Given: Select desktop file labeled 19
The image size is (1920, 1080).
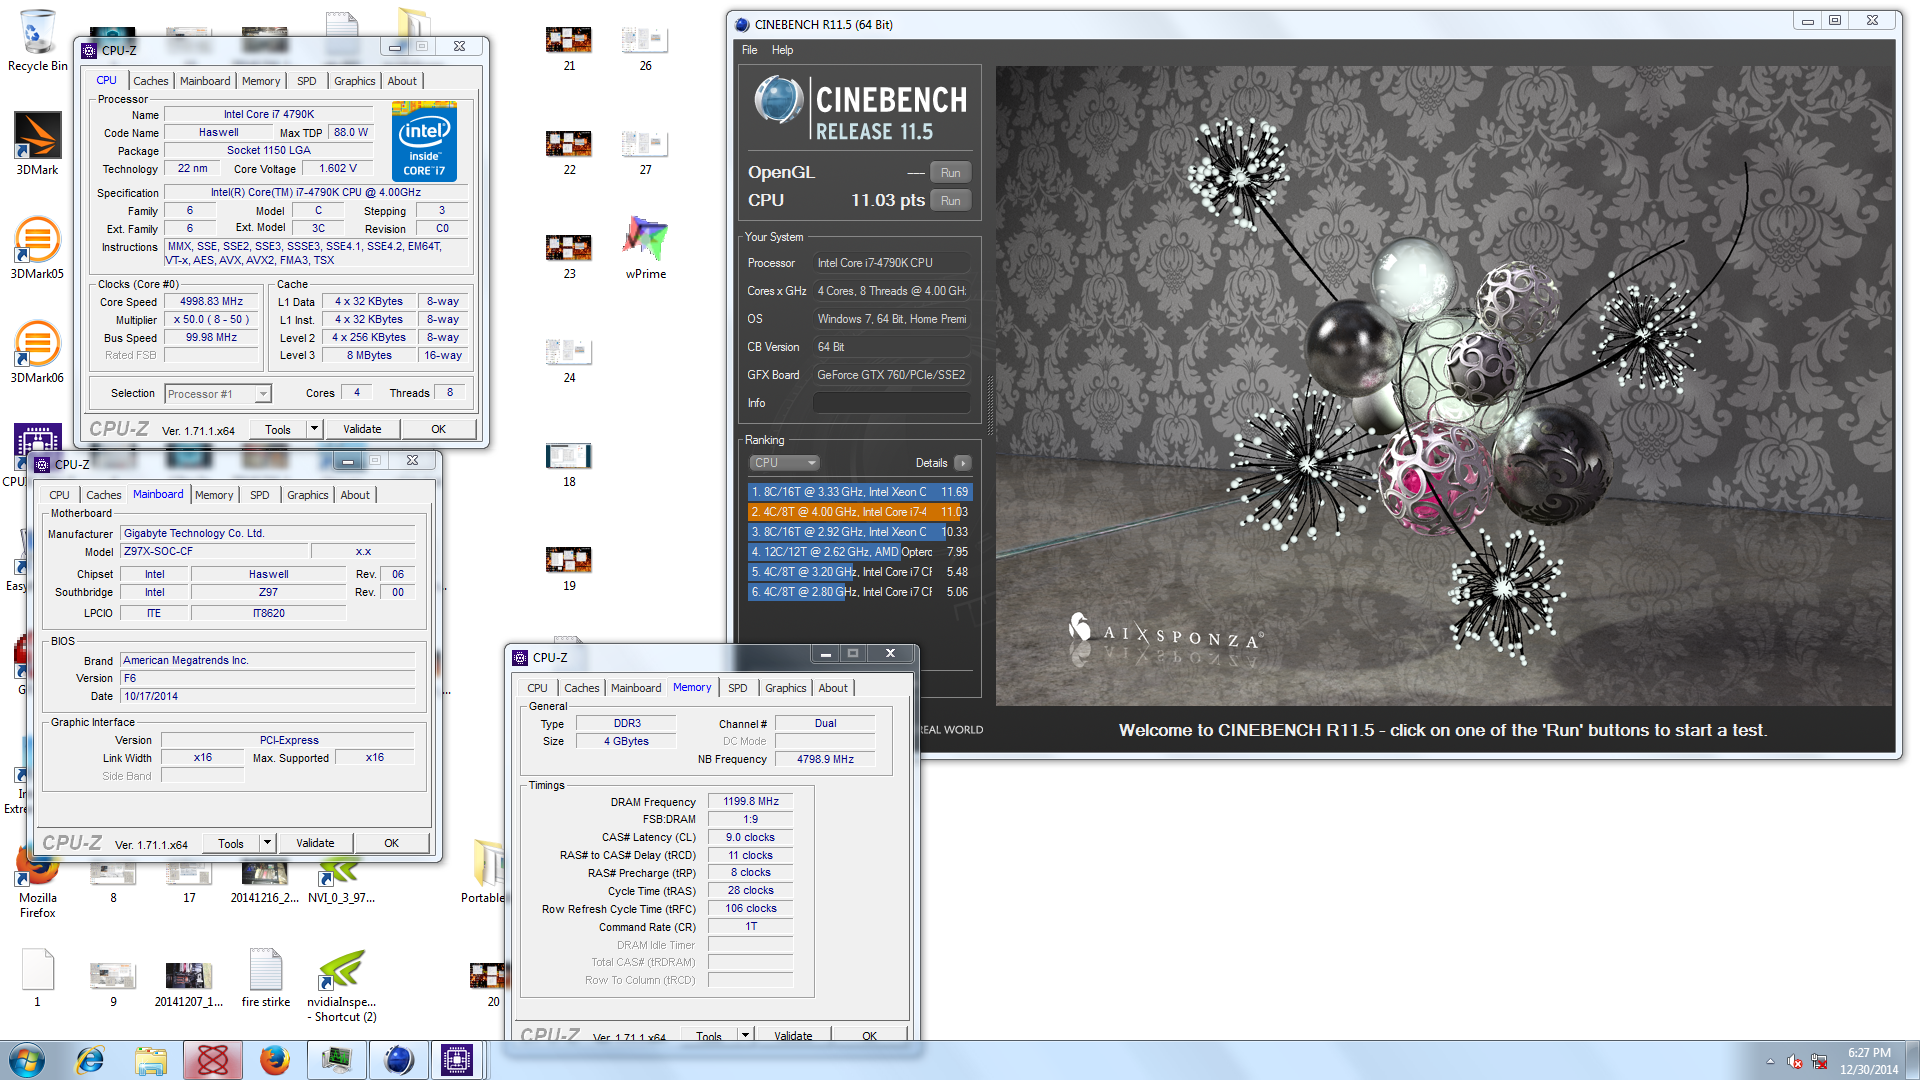Looking at the screenshot, I should point(569,568).
